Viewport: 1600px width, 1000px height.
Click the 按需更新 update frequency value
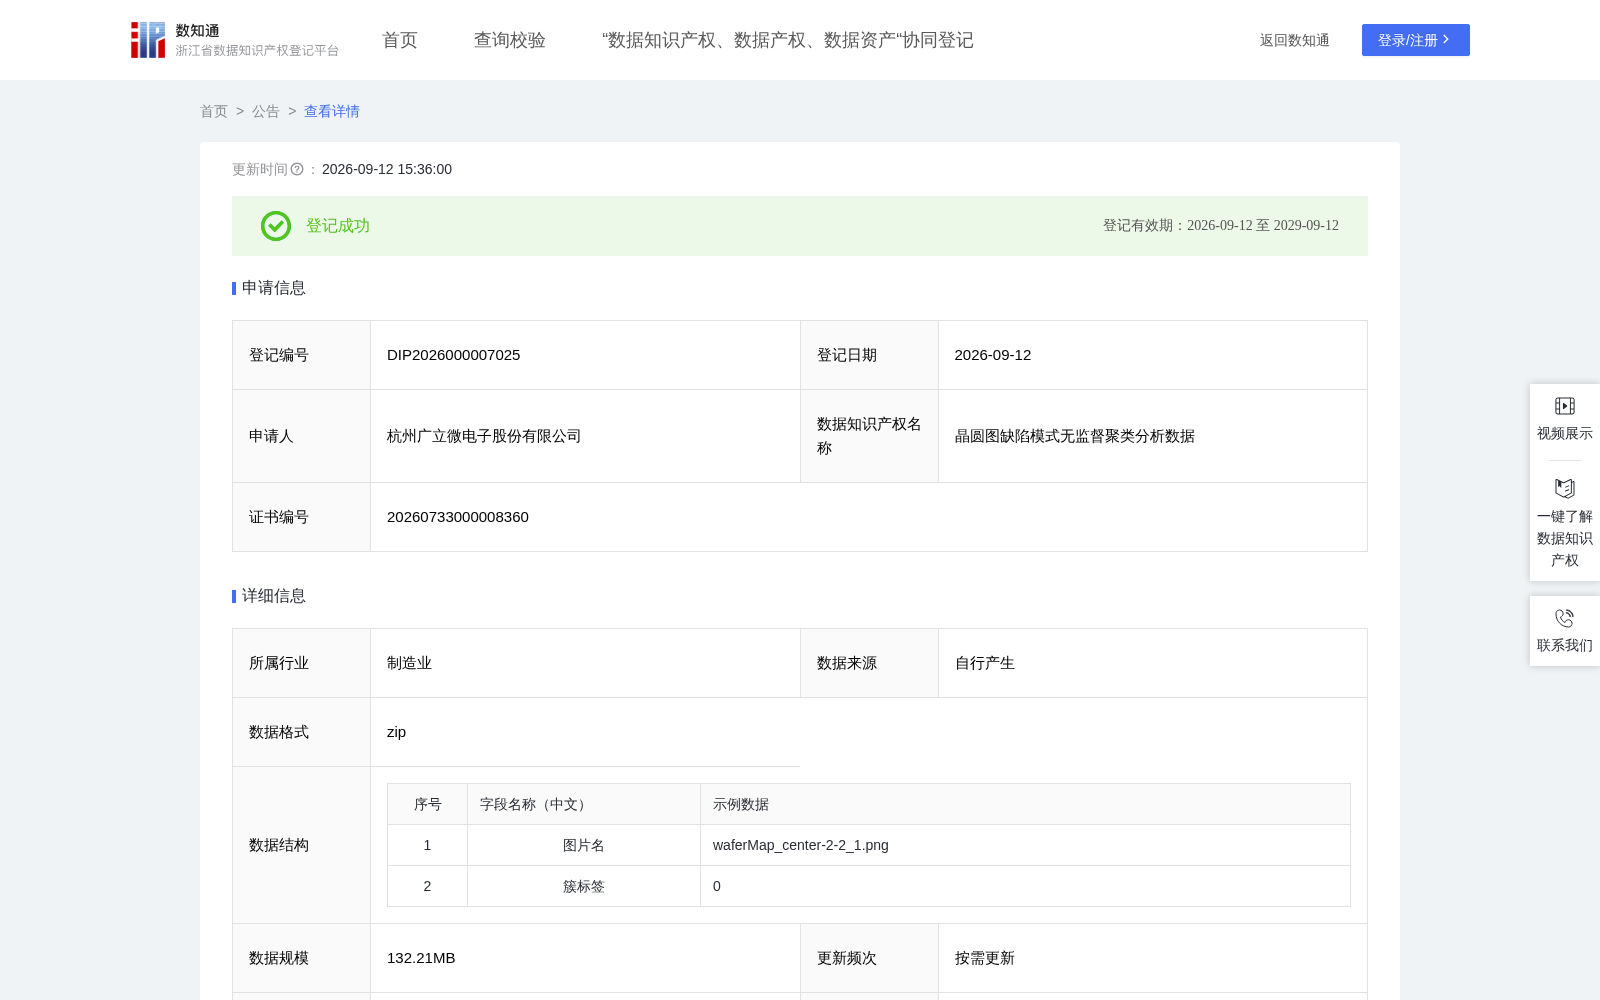(x=985, y=958)
